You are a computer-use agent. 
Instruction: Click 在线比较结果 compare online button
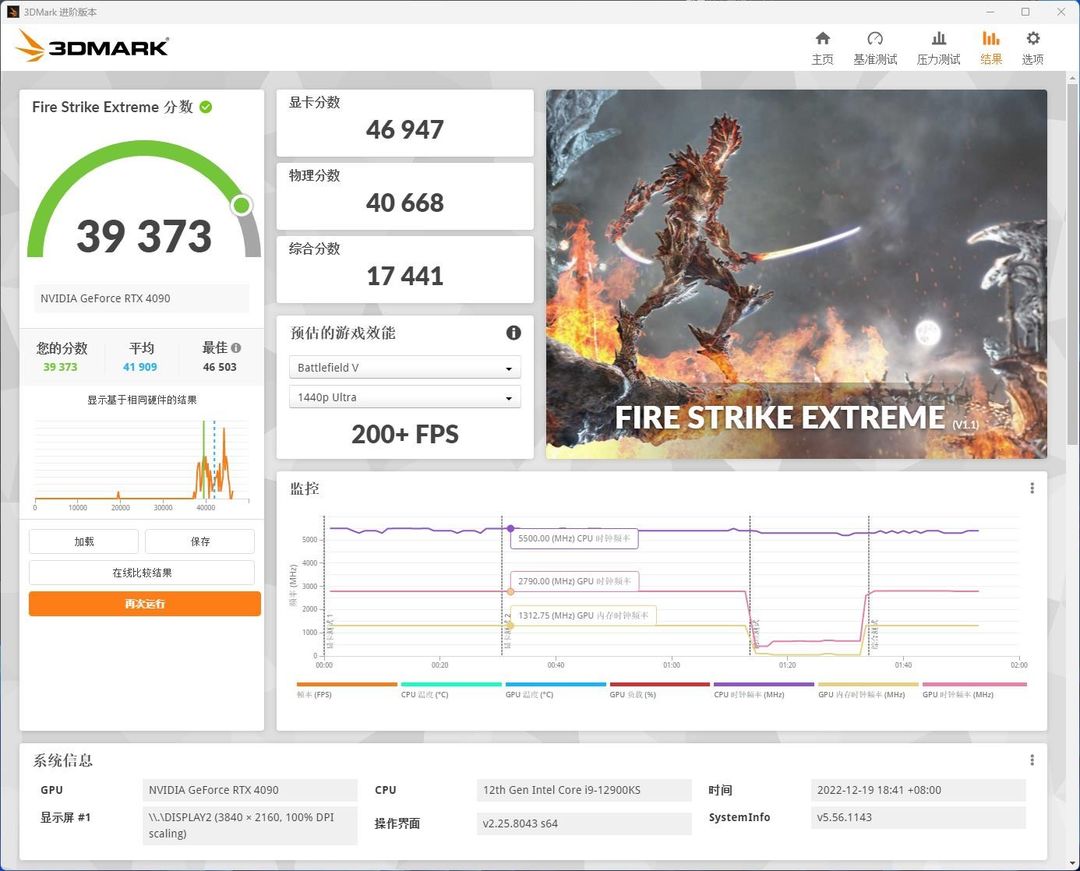[142, 572]
